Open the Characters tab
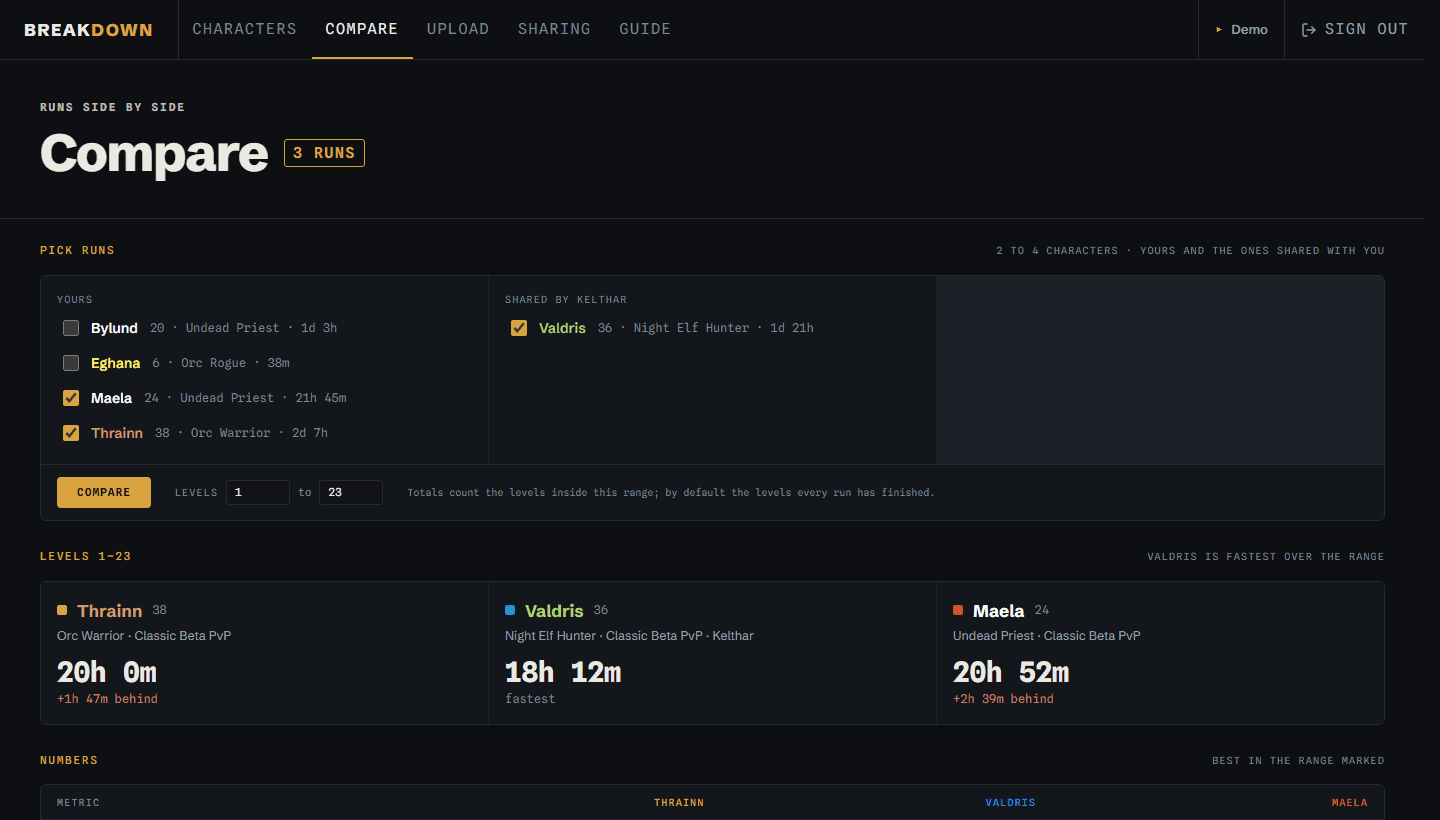This screenshot has width=1440, height=820. pyautogui.click(x=244, y=29)
